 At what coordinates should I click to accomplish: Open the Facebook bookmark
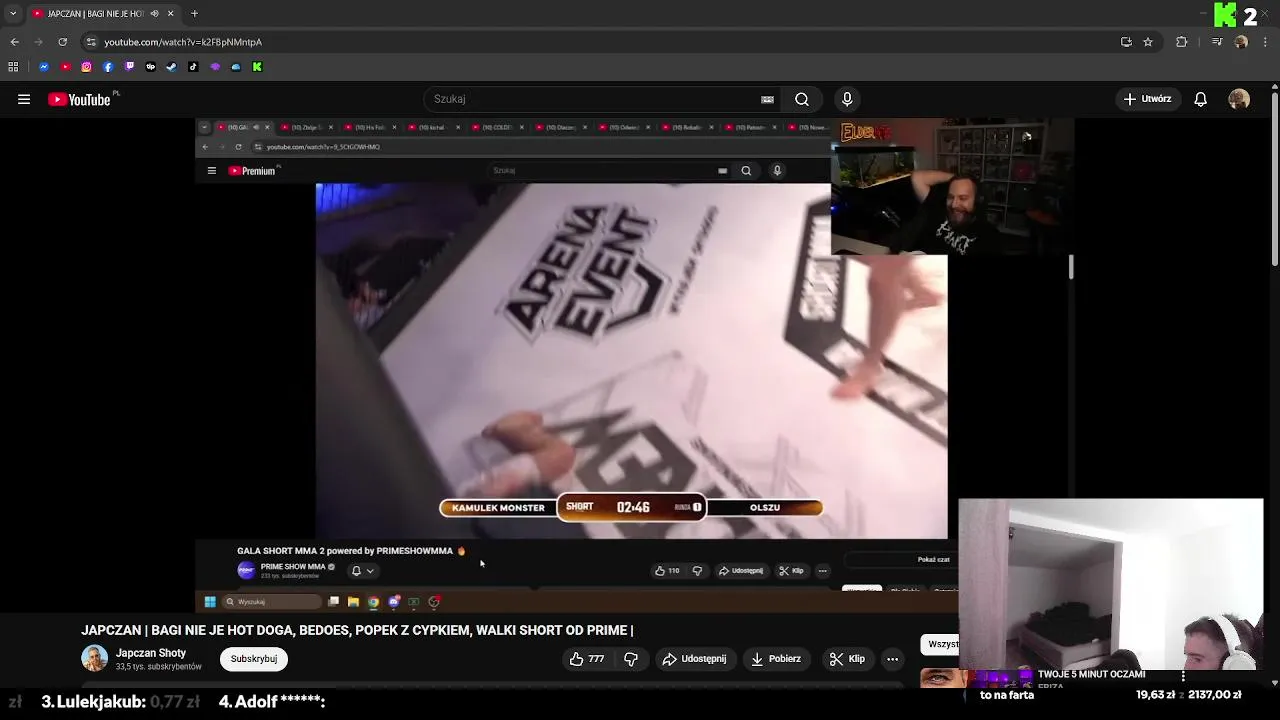pos(108,67)
